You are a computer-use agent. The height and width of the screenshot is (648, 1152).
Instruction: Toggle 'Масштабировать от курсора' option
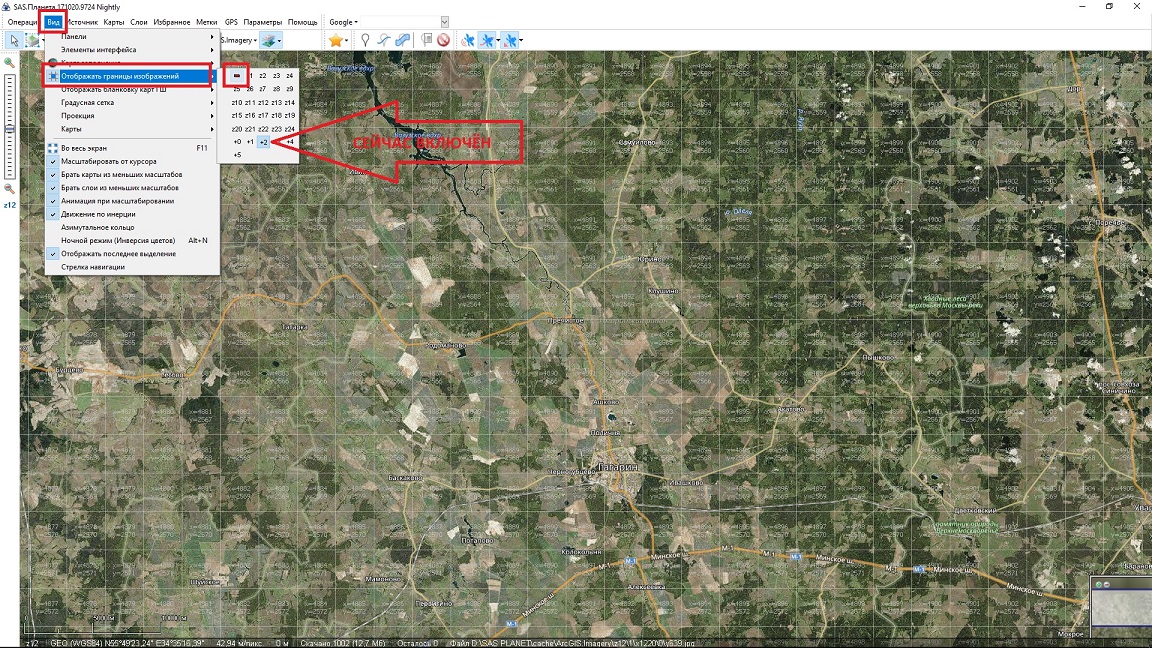[x=108, y=161]
